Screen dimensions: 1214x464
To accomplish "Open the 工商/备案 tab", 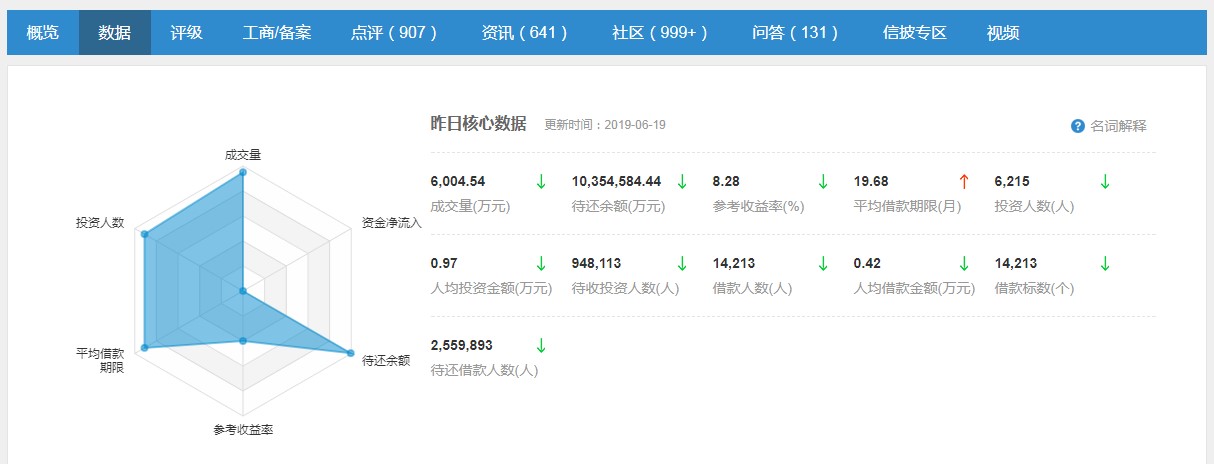I will 277,33.
